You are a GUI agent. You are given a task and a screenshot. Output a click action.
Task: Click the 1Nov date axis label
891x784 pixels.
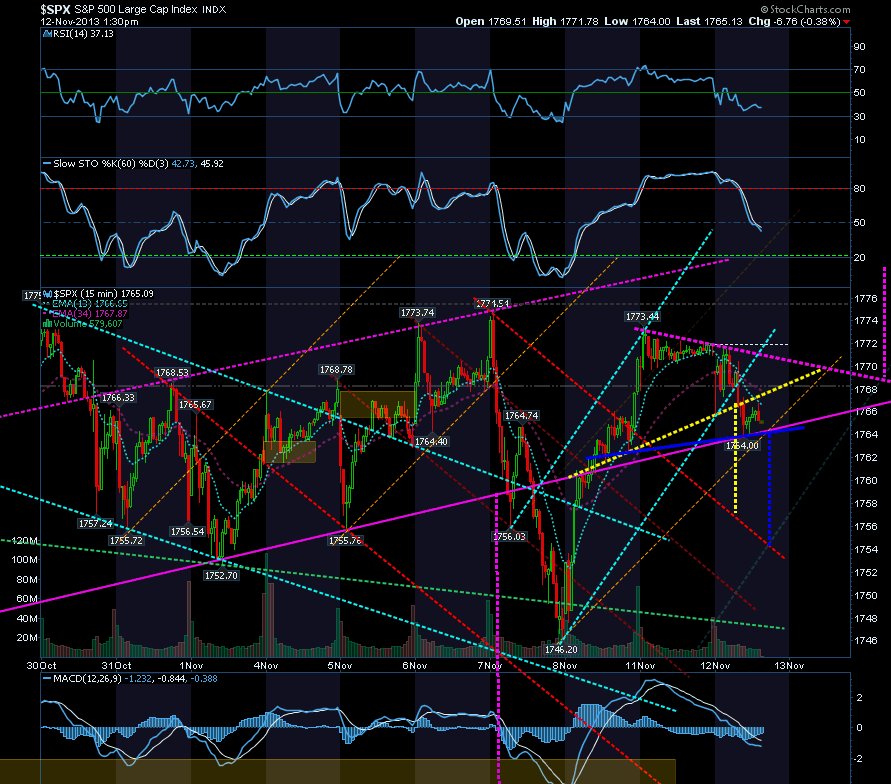coord(191,665)
